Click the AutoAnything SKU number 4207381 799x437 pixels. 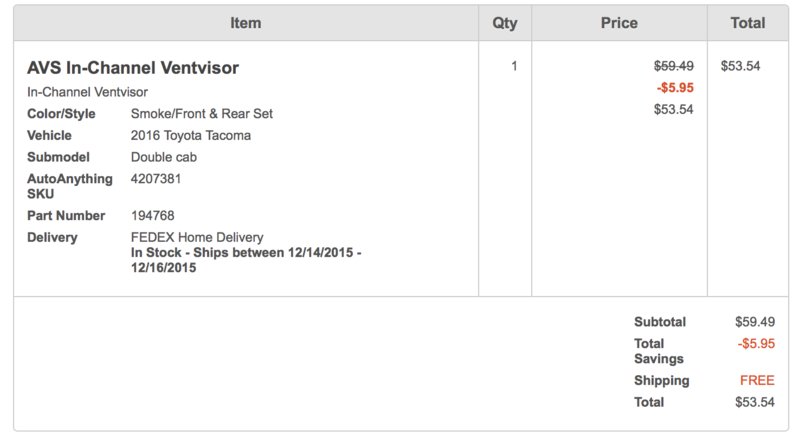pyautogui.click(x=155, y=179)
